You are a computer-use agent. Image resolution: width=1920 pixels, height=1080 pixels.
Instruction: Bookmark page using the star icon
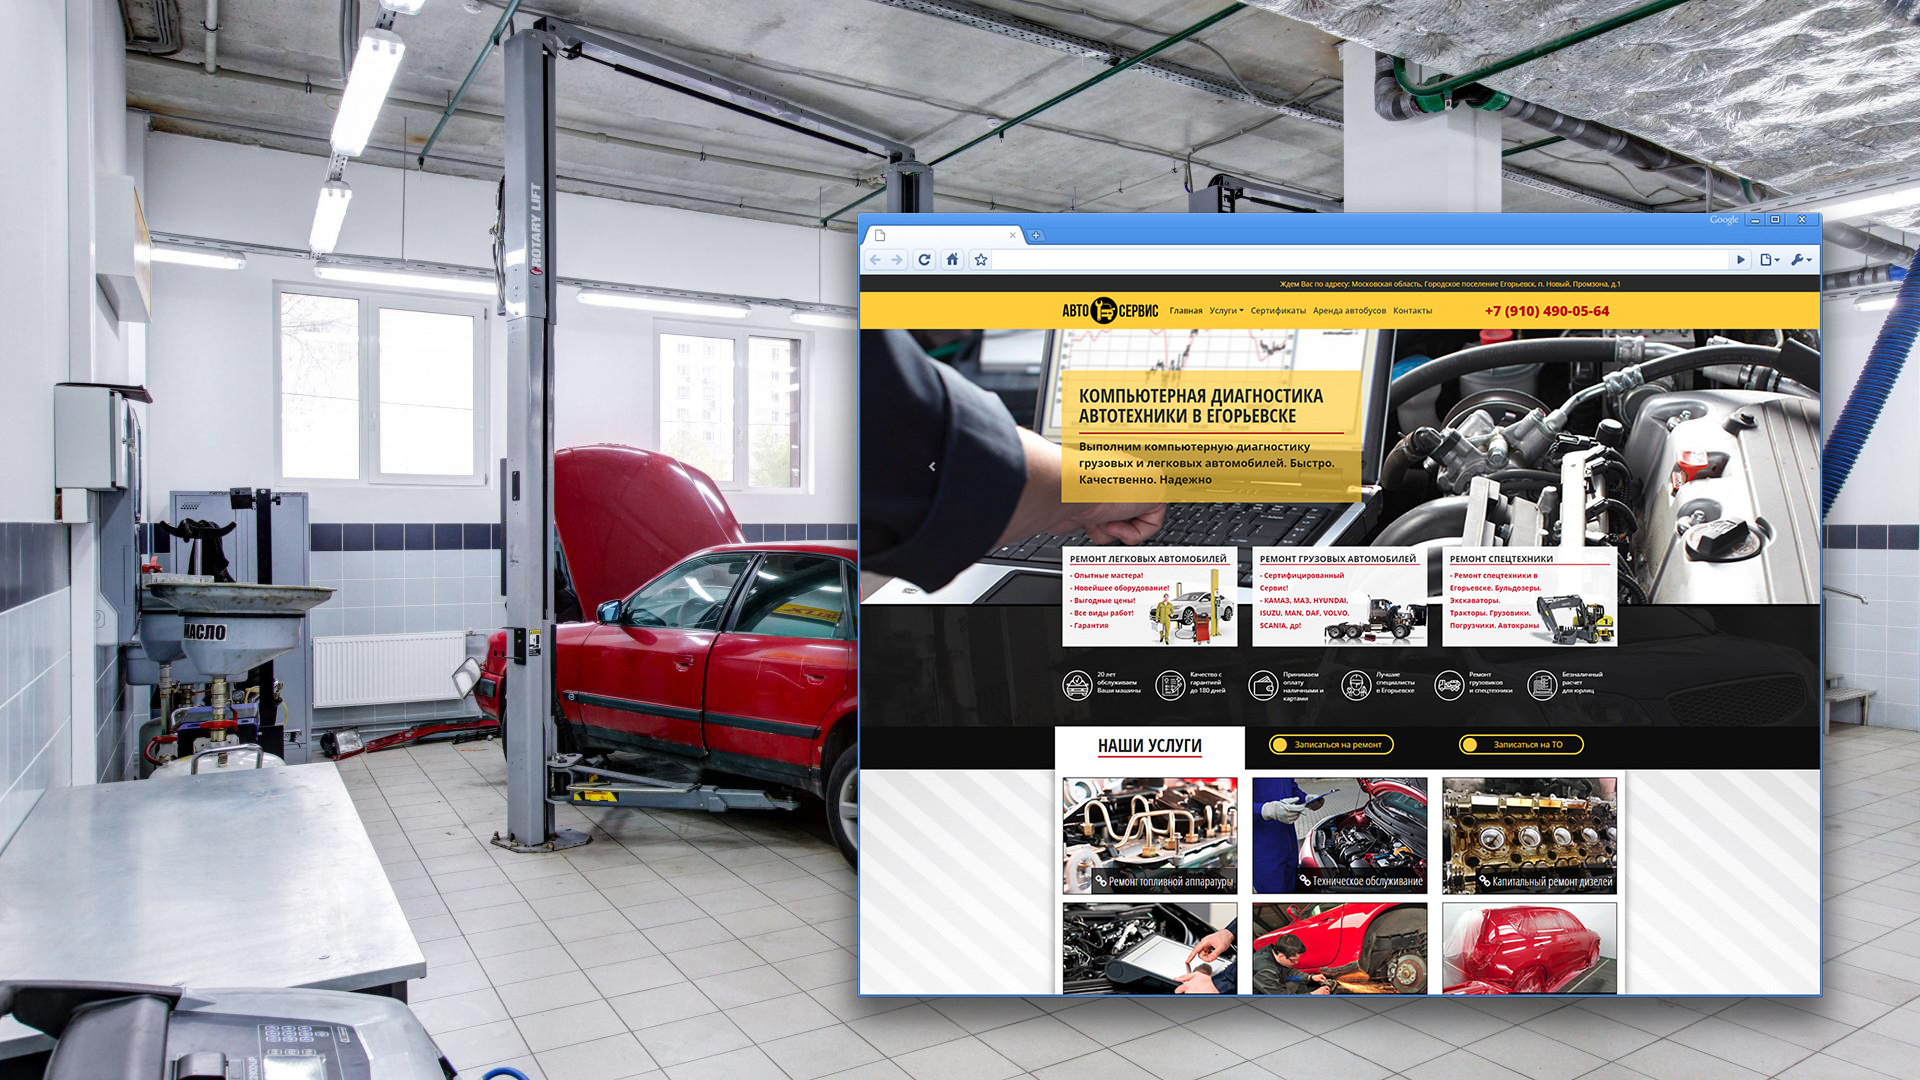pos(981,260)
